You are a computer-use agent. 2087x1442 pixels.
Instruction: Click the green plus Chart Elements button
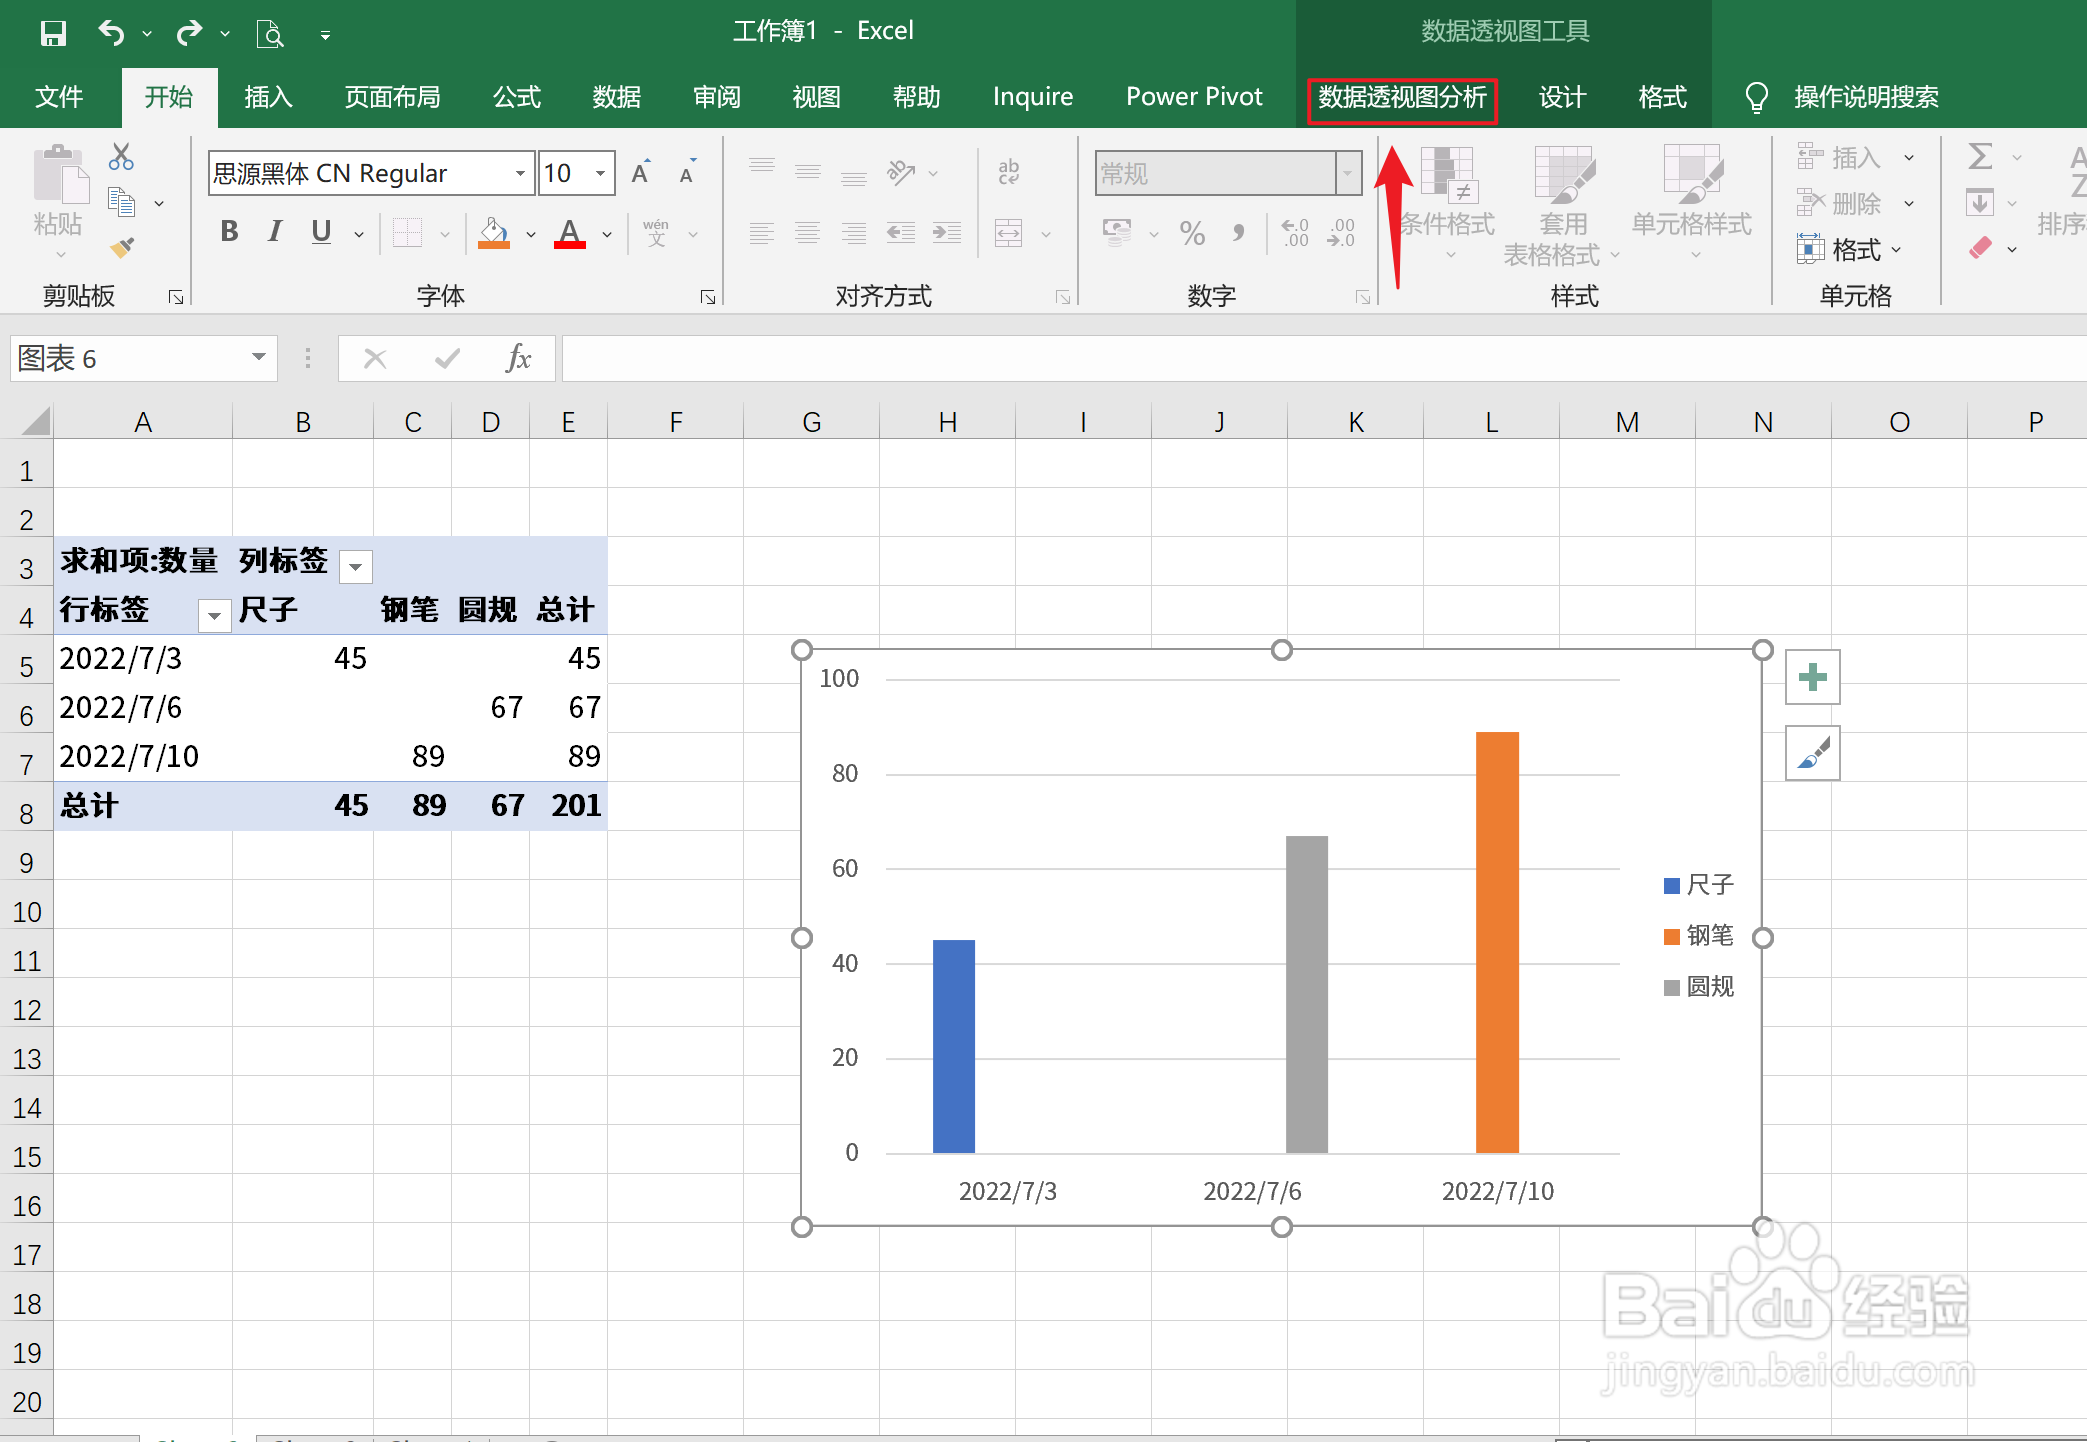pyautogui.click(x=1812, y=678)
